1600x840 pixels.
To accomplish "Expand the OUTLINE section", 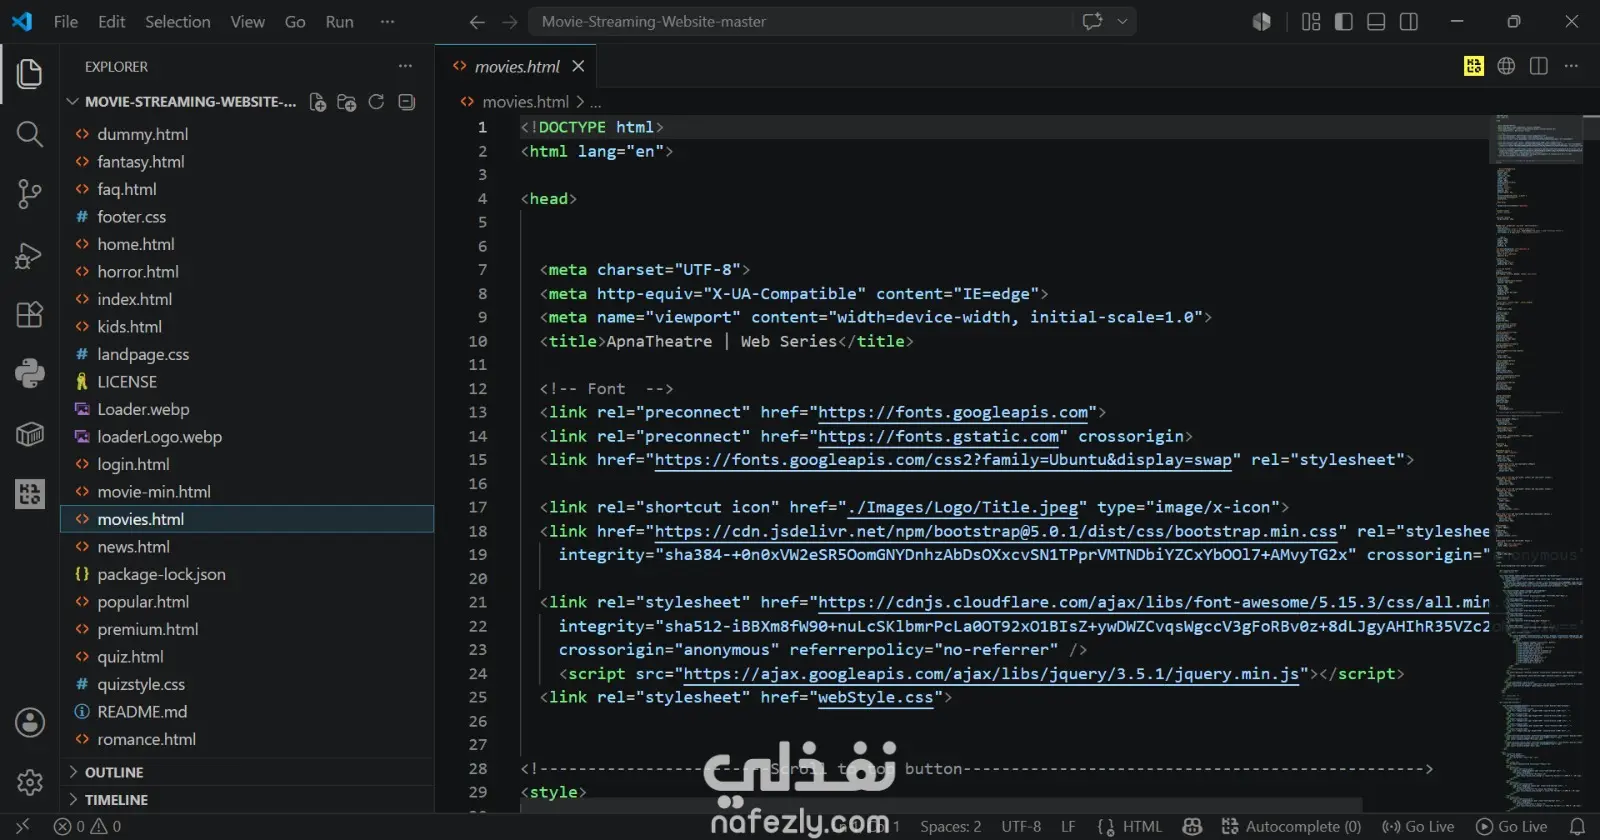I will 249,773.
